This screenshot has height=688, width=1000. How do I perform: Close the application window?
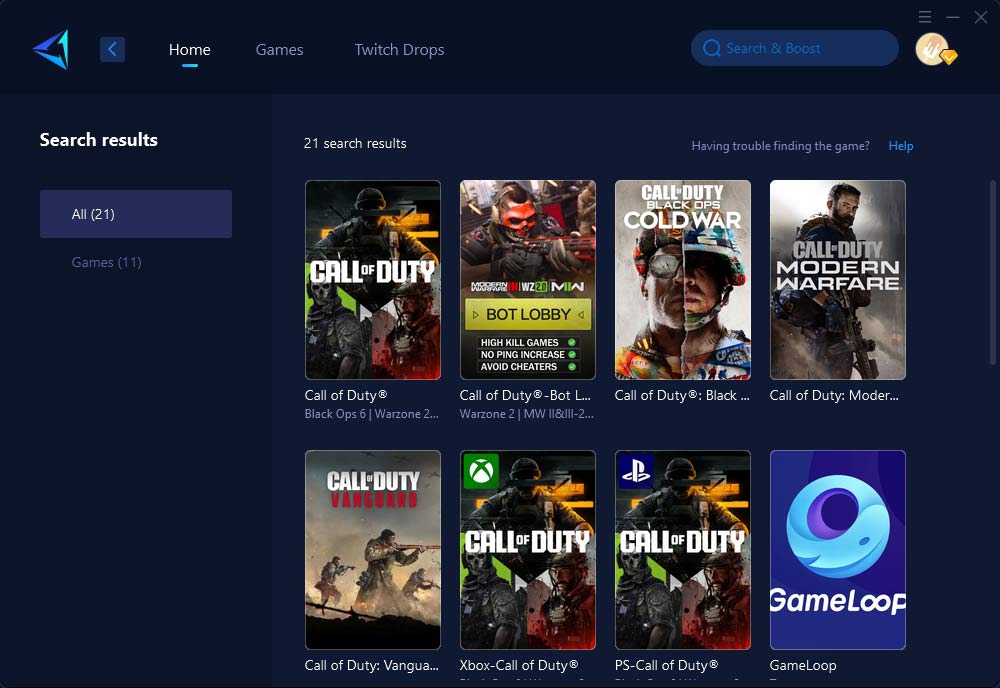tap(981, 17)
